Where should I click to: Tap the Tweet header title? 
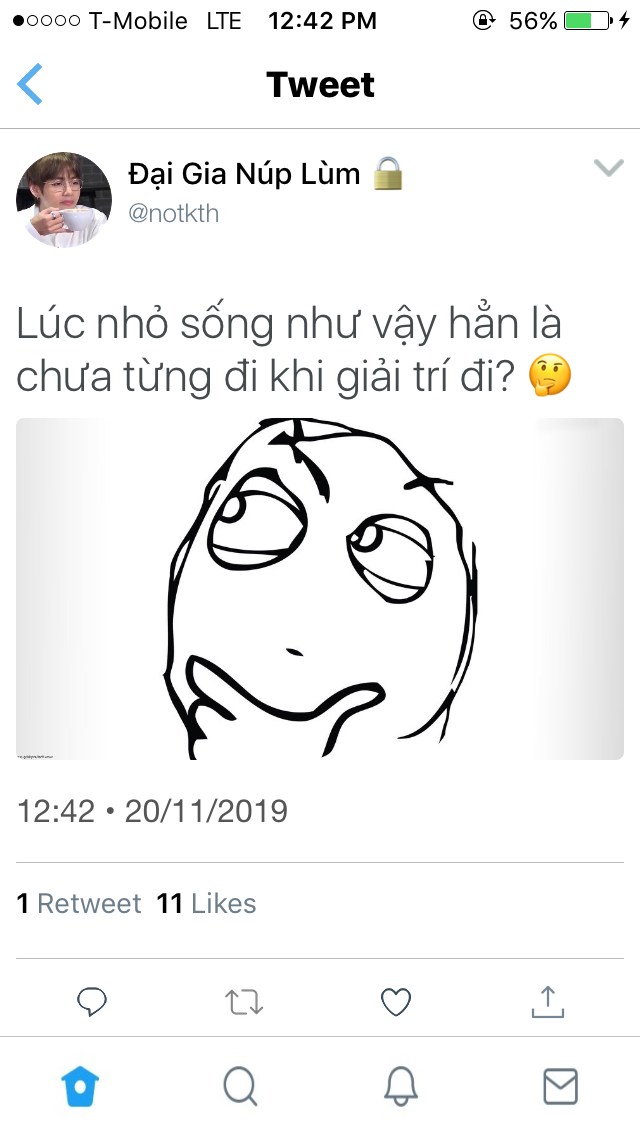coord(320,84)
